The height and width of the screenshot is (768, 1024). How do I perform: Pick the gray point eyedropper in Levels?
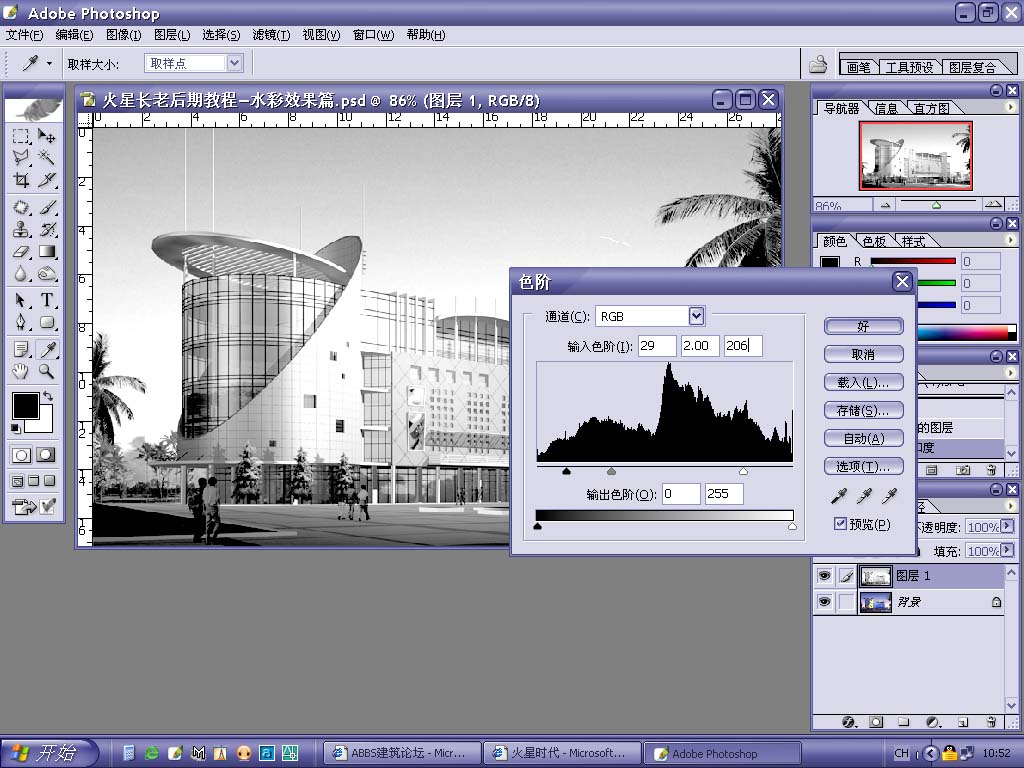coord(864,496)
